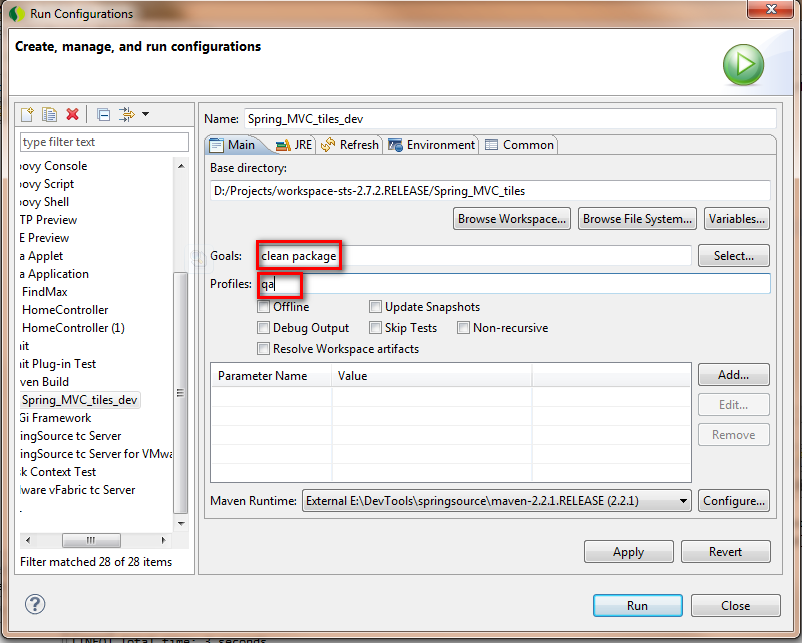Open the Refresh tab
802x643 pixels.
[350, 145]
